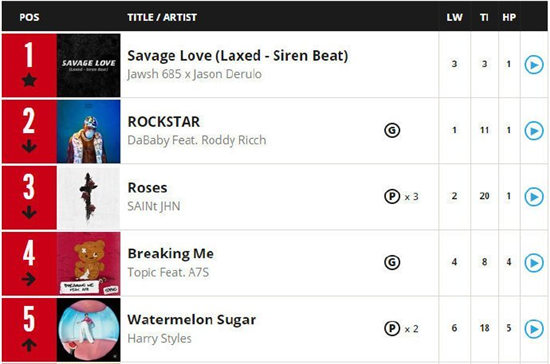Play preview of Savage Love
The height and width of the screenshot is (364, 550).
click(534, 65)
